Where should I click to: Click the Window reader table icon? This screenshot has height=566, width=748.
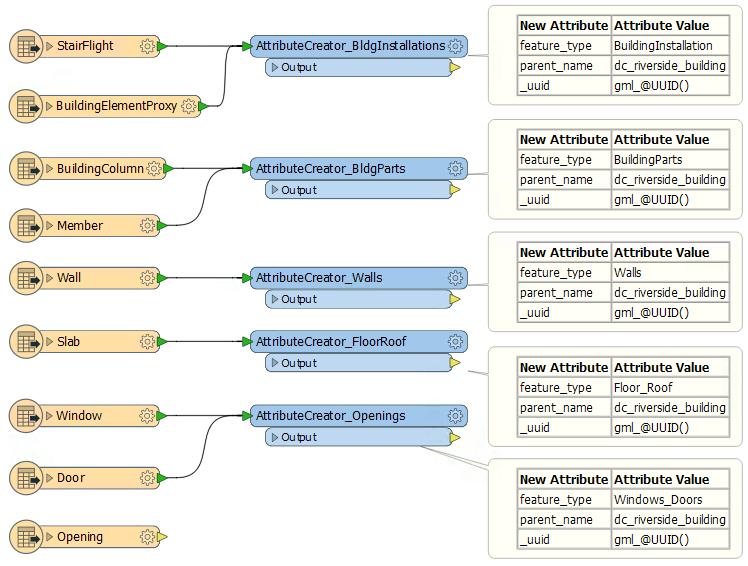[x=27, y=416]
